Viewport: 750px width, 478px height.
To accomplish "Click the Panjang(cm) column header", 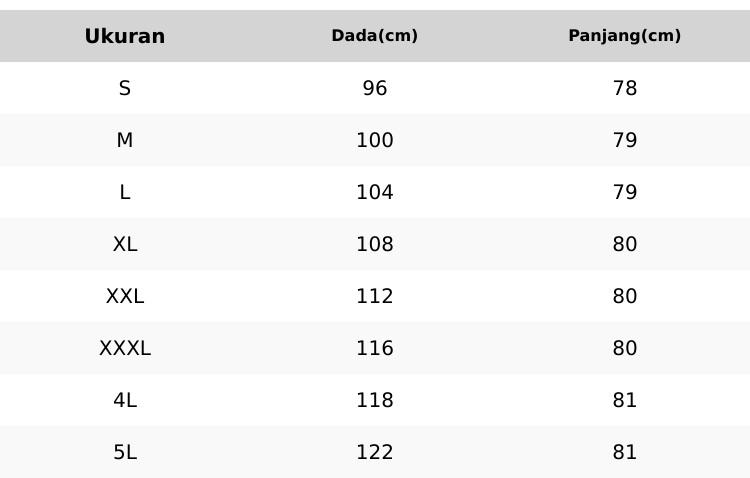I will coord(625,36).
